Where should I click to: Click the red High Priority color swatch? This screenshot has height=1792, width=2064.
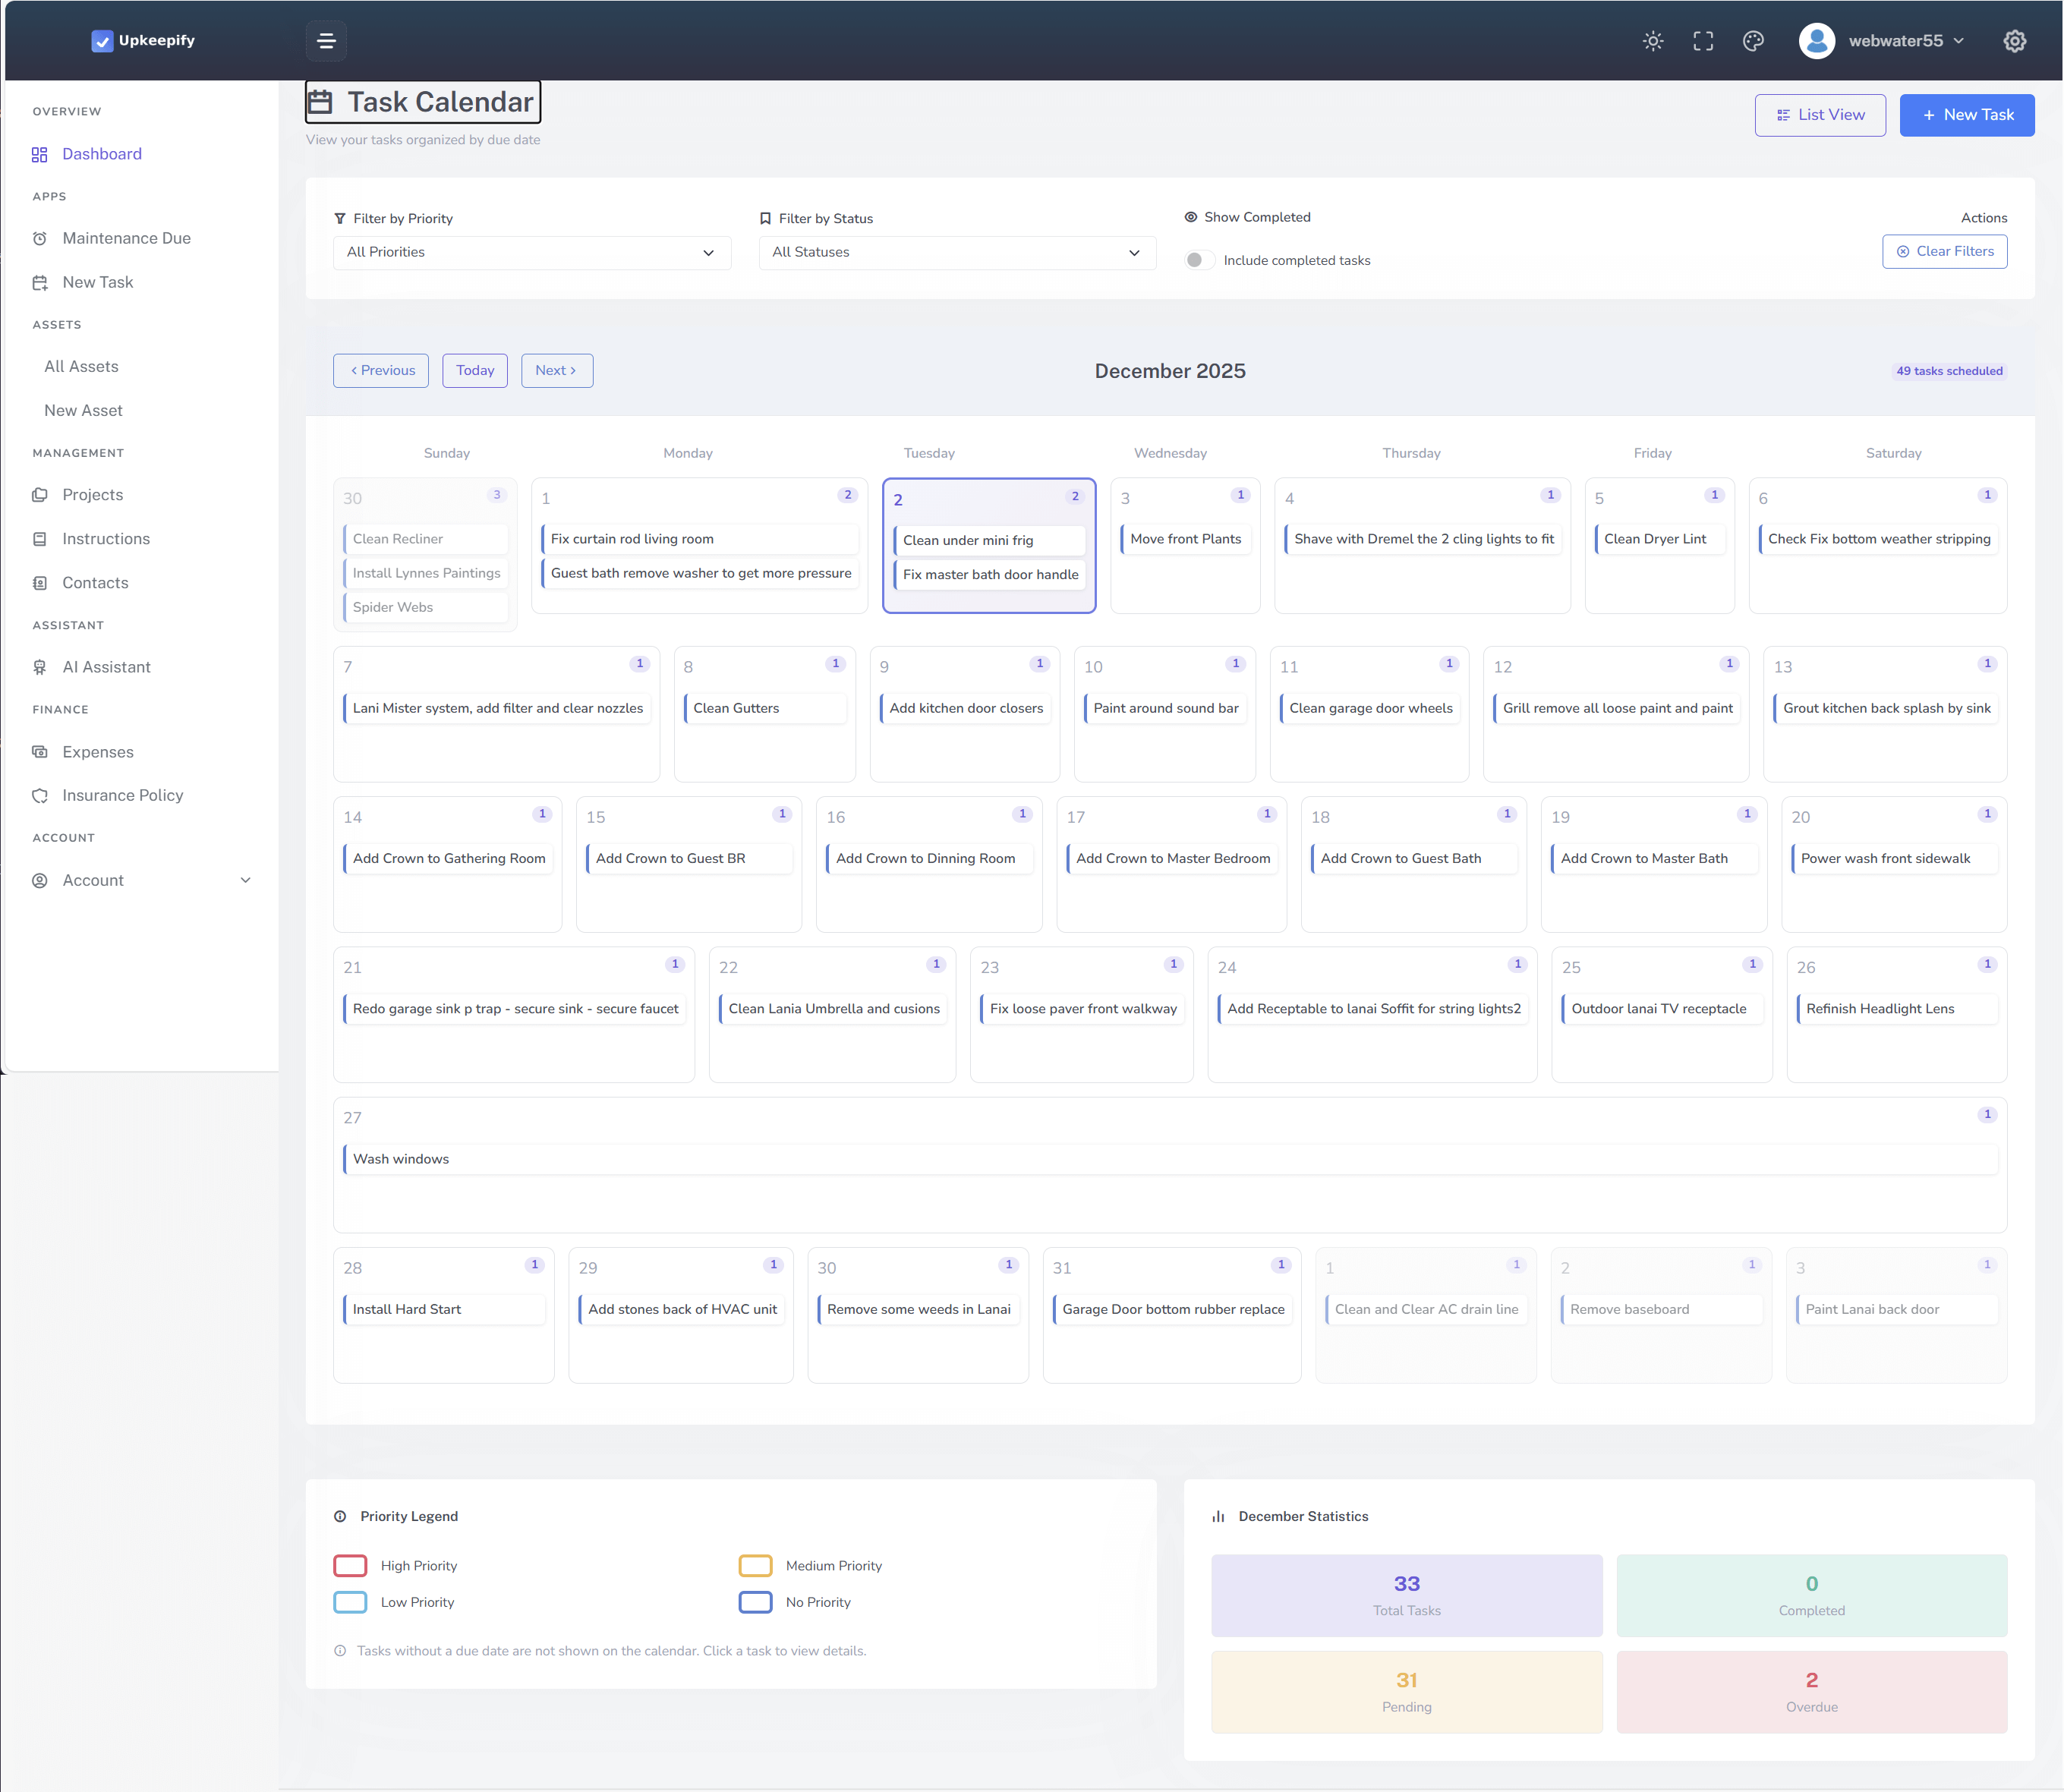point(350,1565)
